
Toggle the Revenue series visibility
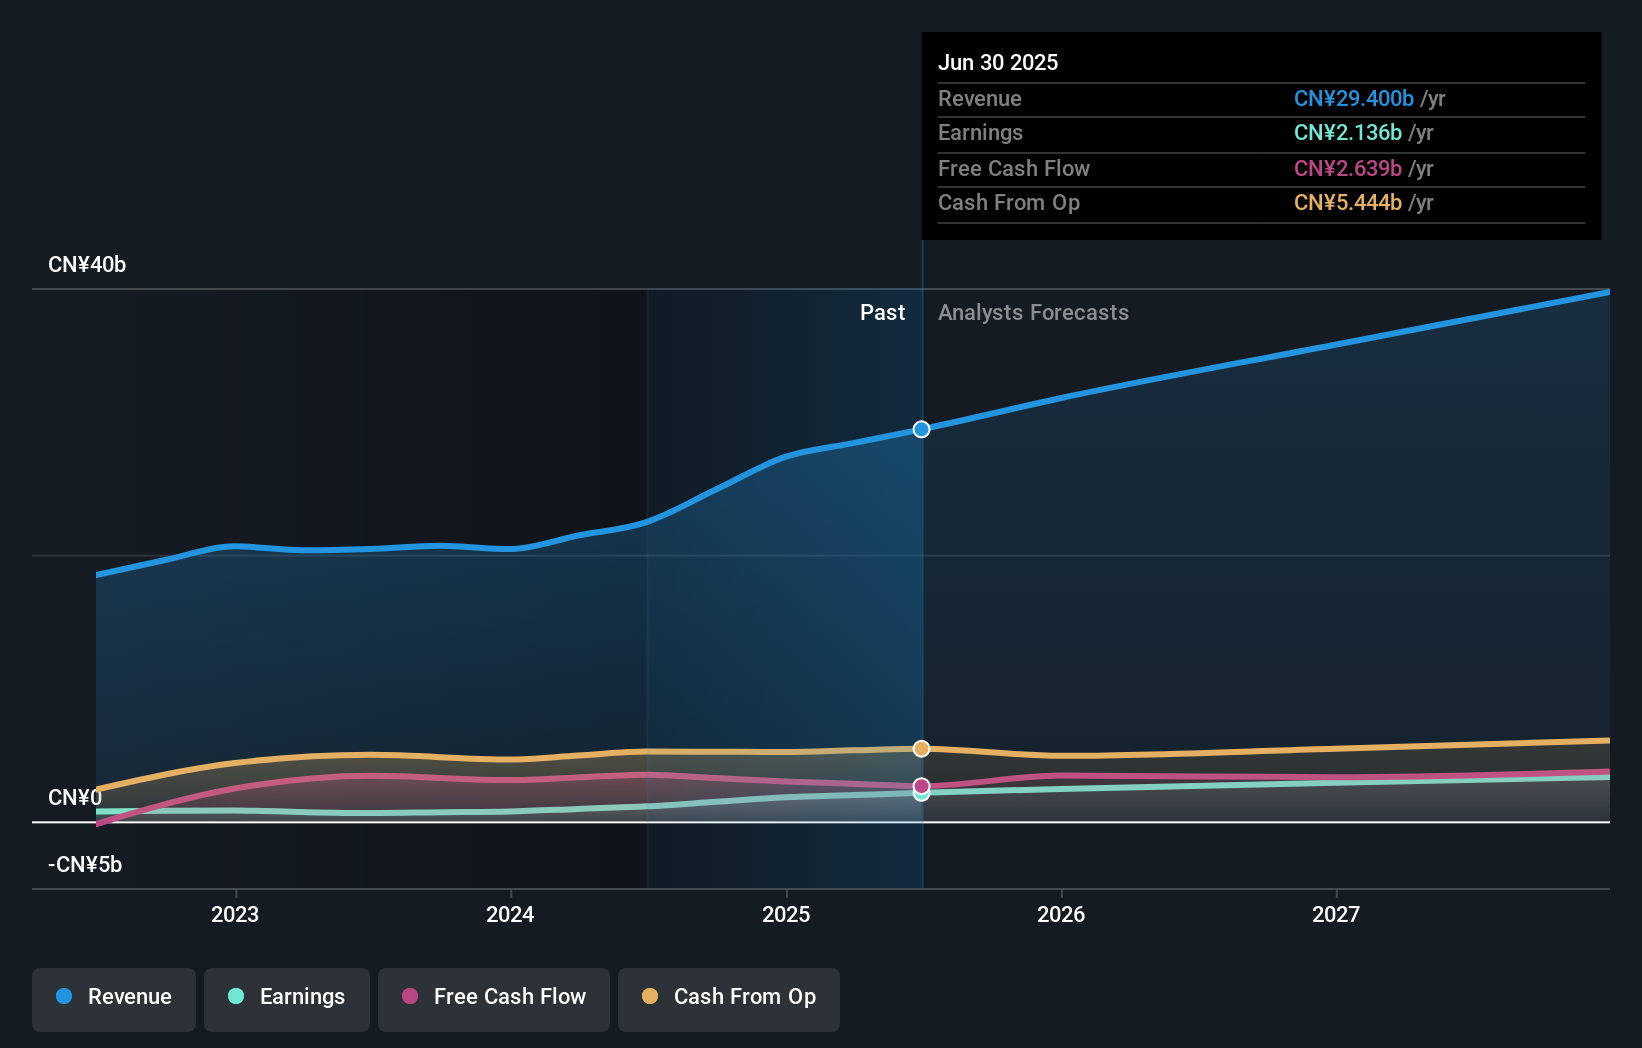[113, 997]
